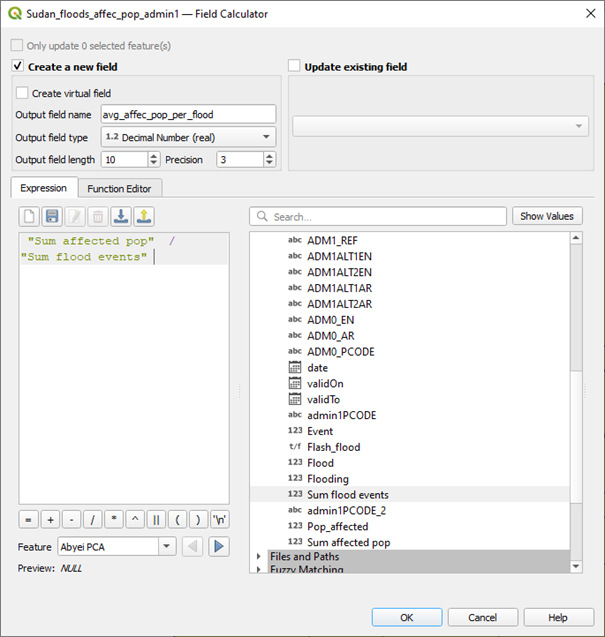The height and width of the screenshot is (637, 605).
Task: Click the clear expression (new file) icon
Action: point(30,216)
